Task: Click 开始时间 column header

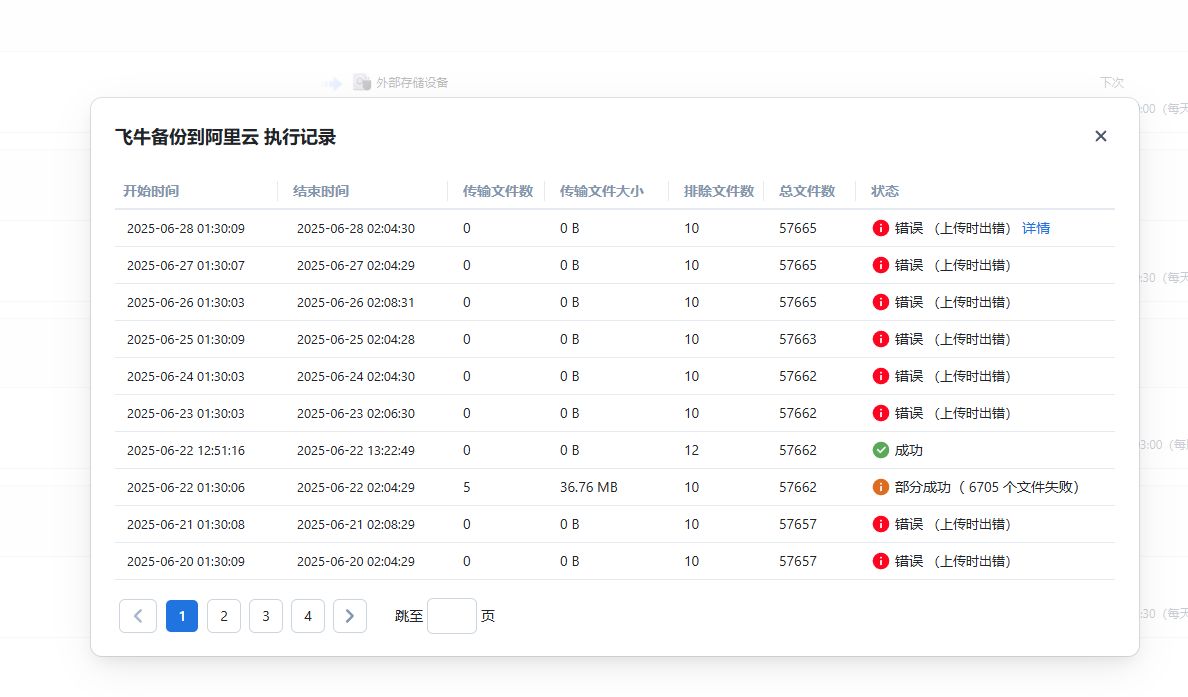Action: 151,191
